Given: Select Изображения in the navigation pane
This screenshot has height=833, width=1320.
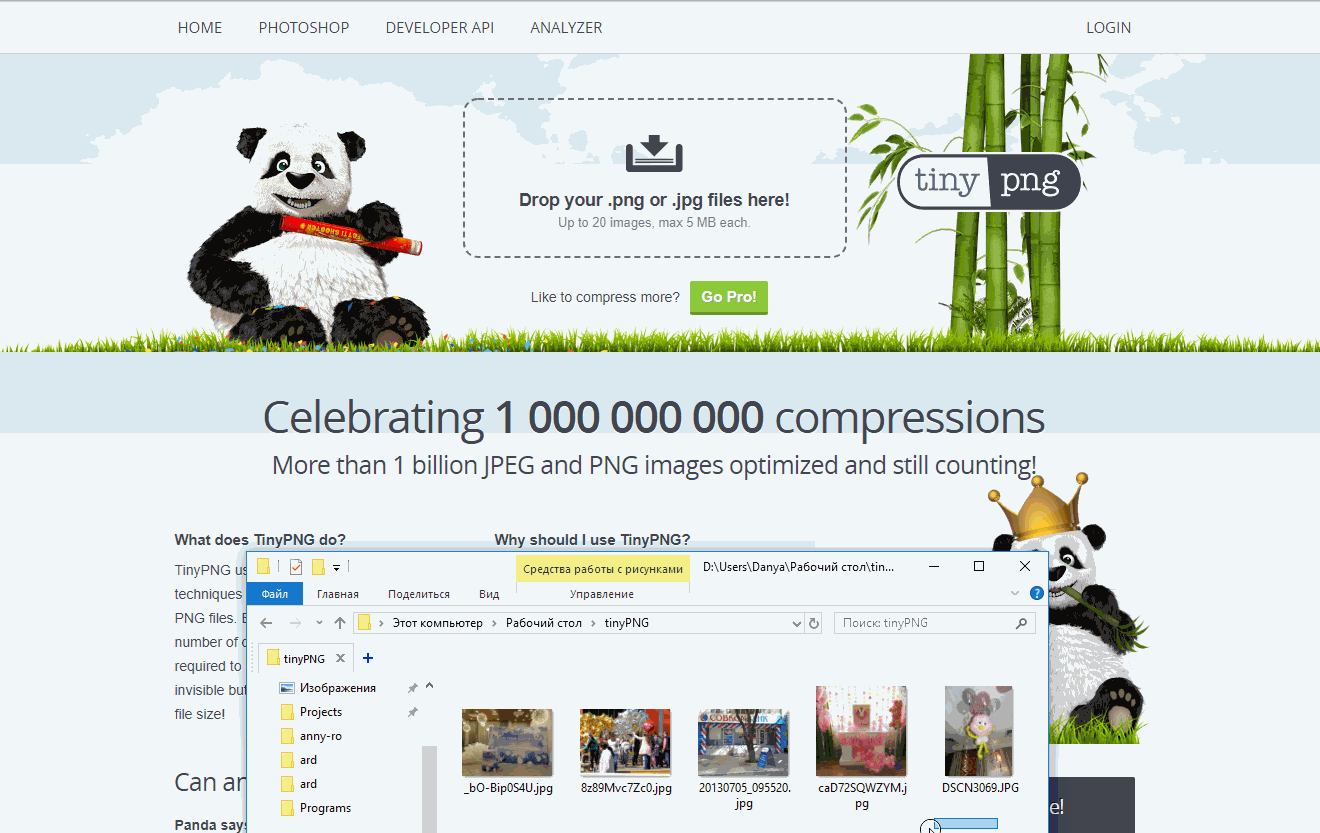Looking at the screenshot, I should click(x=337, y=688).
